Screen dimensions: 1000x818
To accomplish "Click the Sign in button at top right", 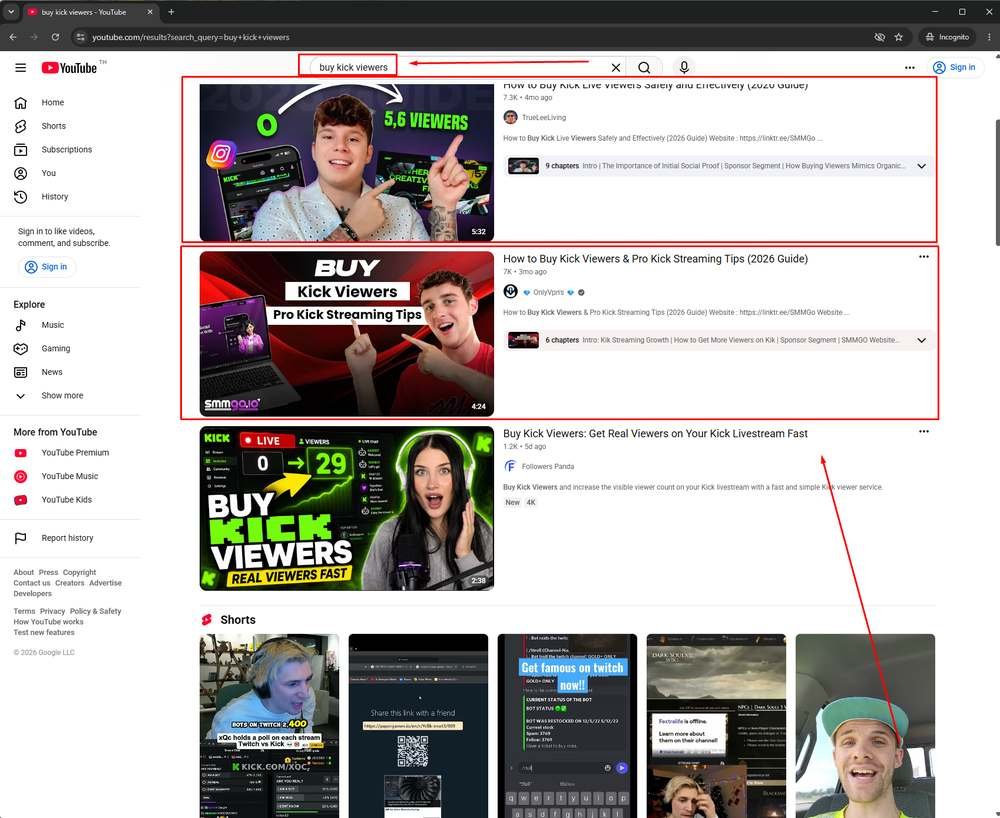I will coord(954,67).
